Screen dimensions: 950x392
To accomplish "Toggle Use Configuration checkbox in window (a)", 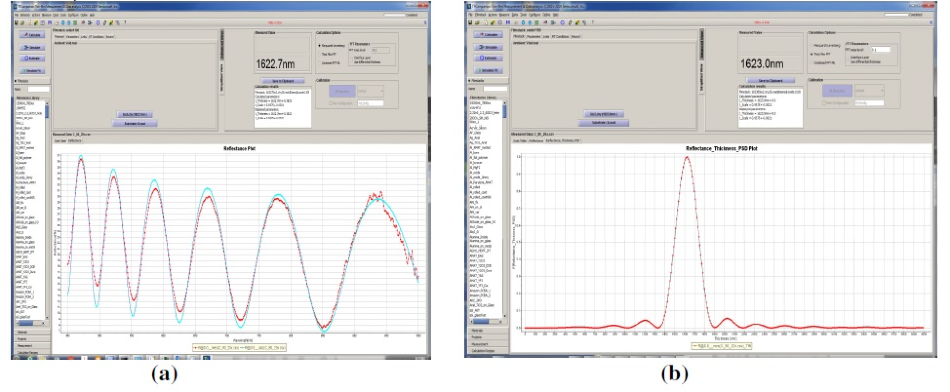I will point(341,103).
